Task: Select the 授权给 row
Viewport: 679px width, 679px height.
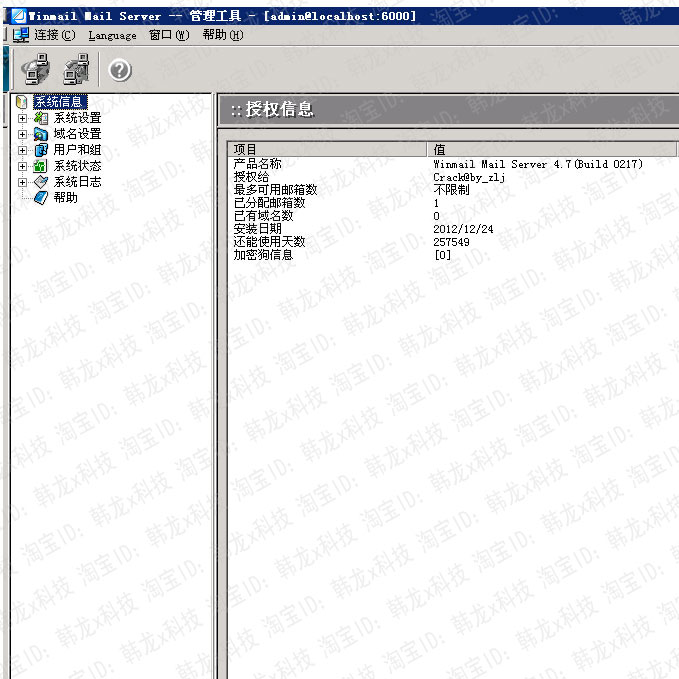Action: click(x=453, y=177)
